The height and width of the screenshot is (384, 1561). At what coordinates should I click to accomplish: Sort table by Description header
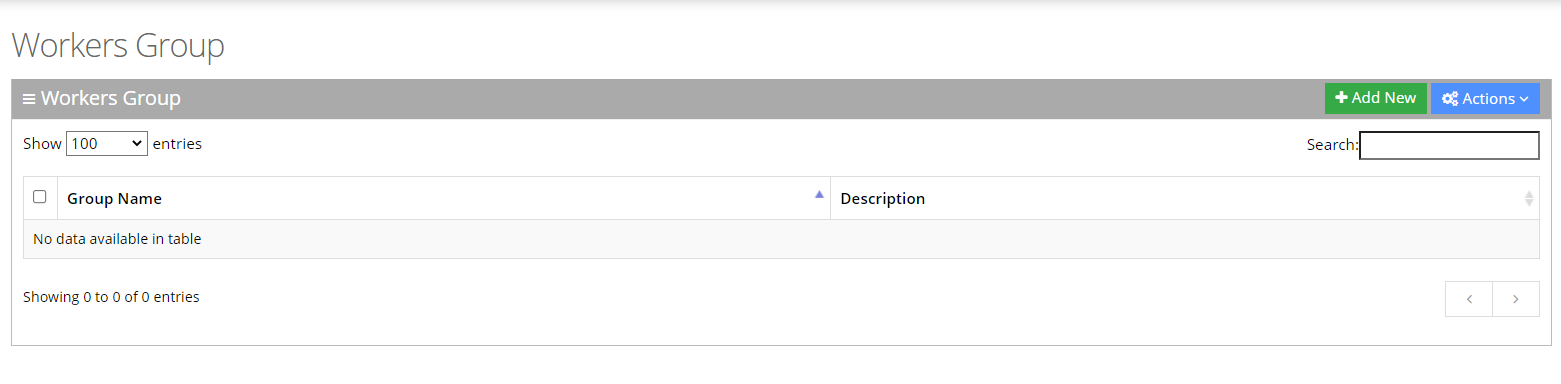[883, 198]
